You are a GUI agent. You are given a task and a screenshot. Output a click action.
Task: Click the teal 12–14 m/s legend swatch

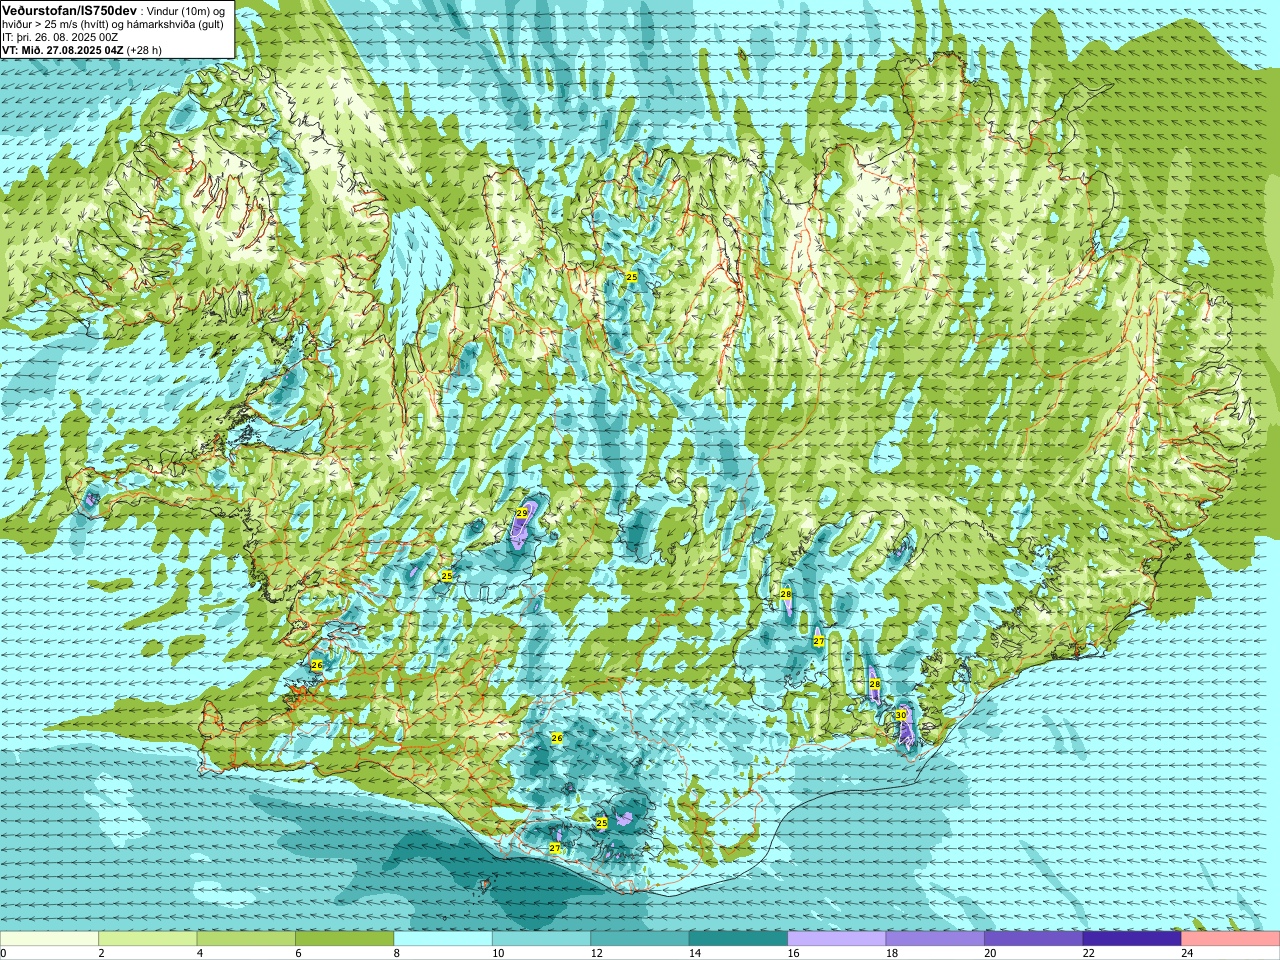click(640, 939)
